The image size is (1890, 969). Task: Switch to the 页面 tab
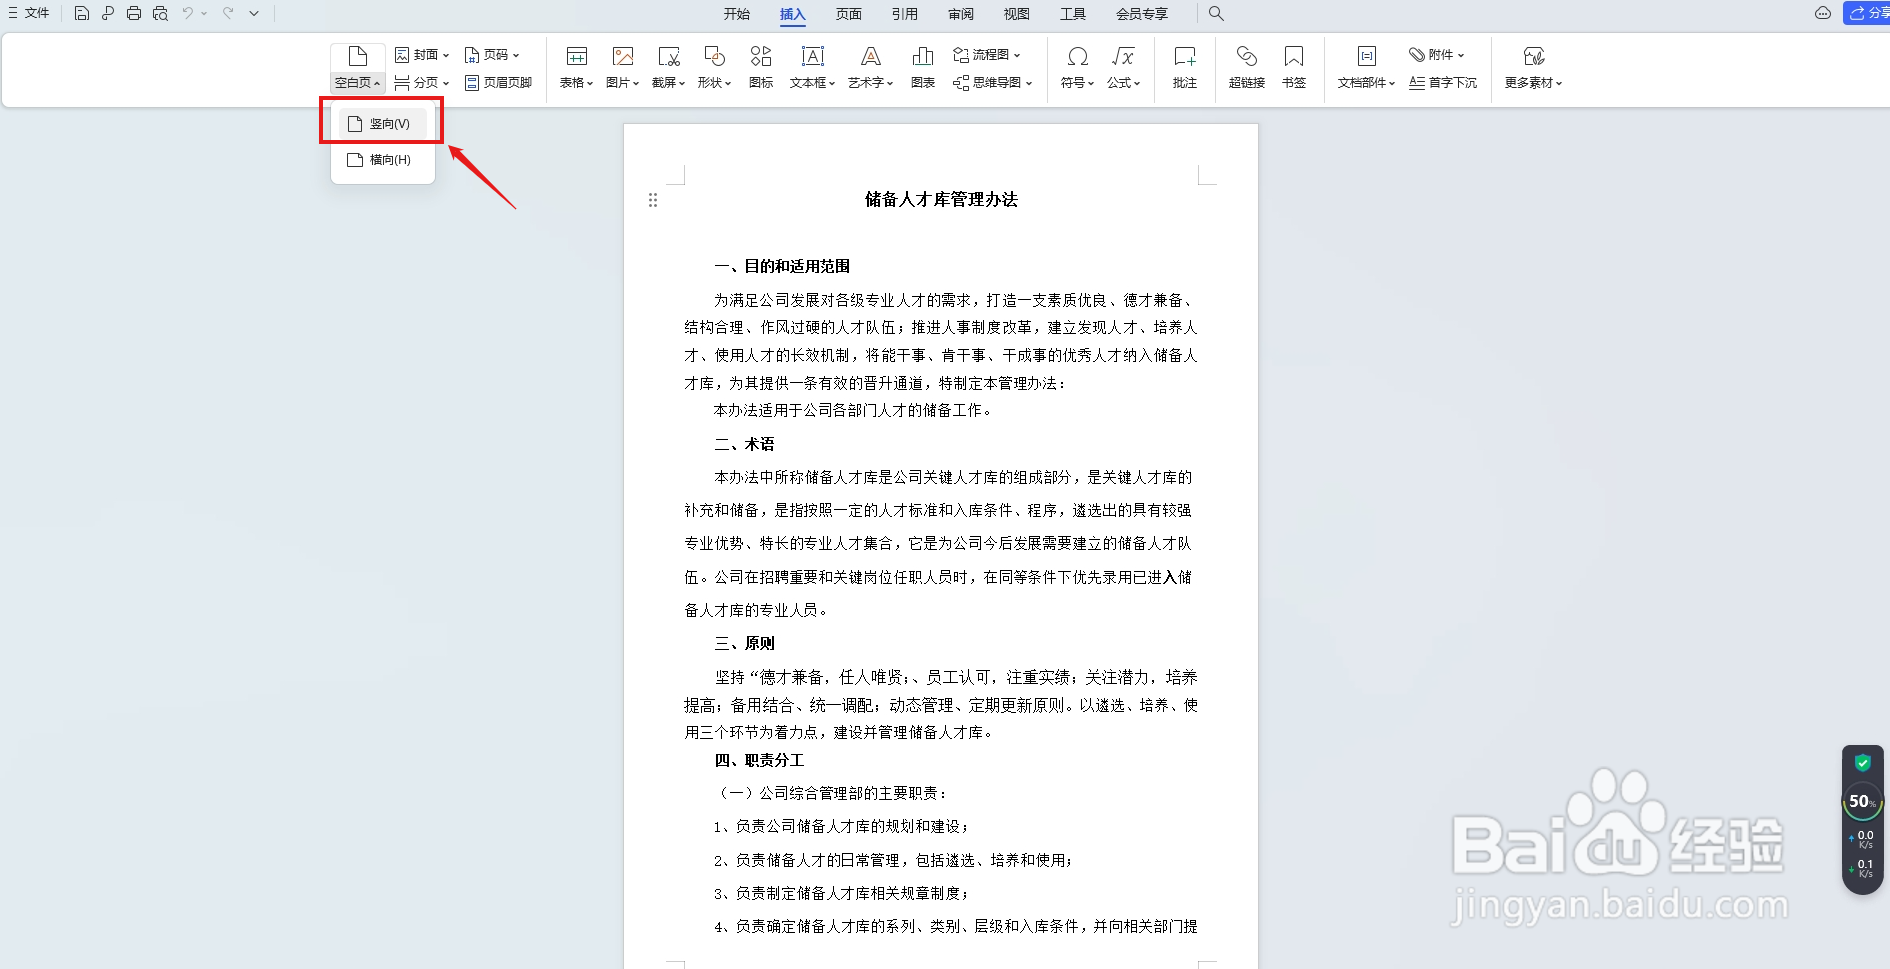[849, 14]
